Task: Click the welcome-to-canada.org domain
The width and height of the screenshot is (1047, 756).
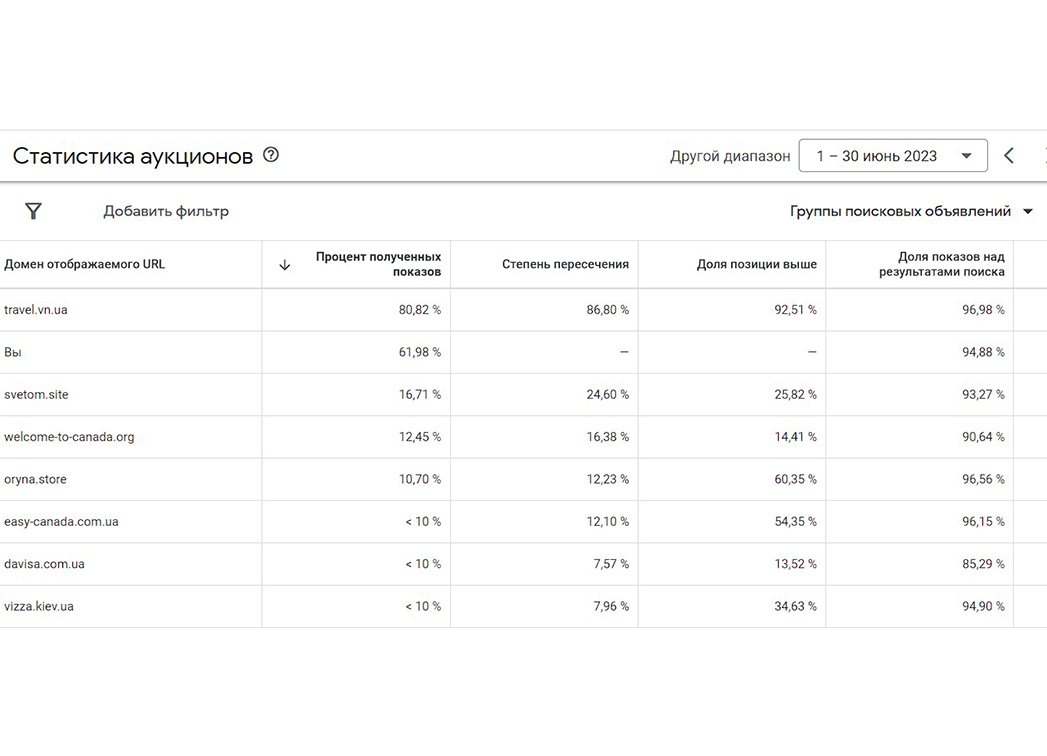Action: pos(69,437)
